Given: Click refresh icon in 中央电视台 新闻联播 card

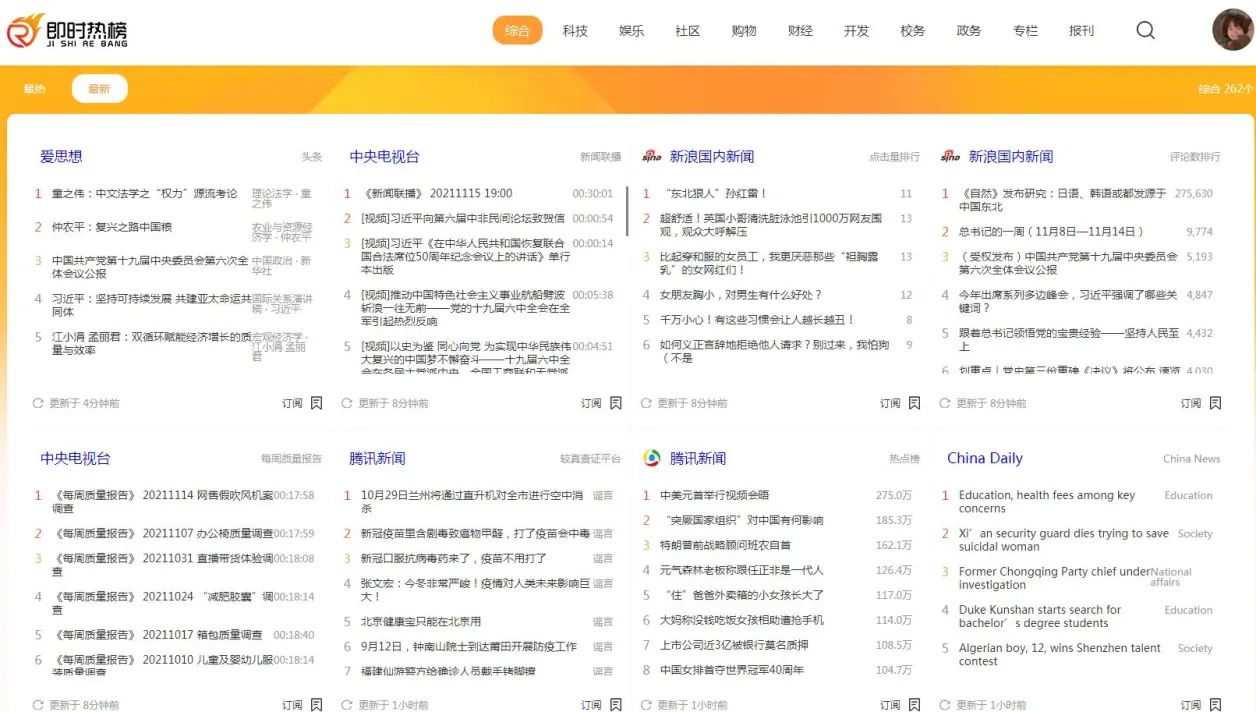Looking at the screenshot, I should click(x=347, y=403).
